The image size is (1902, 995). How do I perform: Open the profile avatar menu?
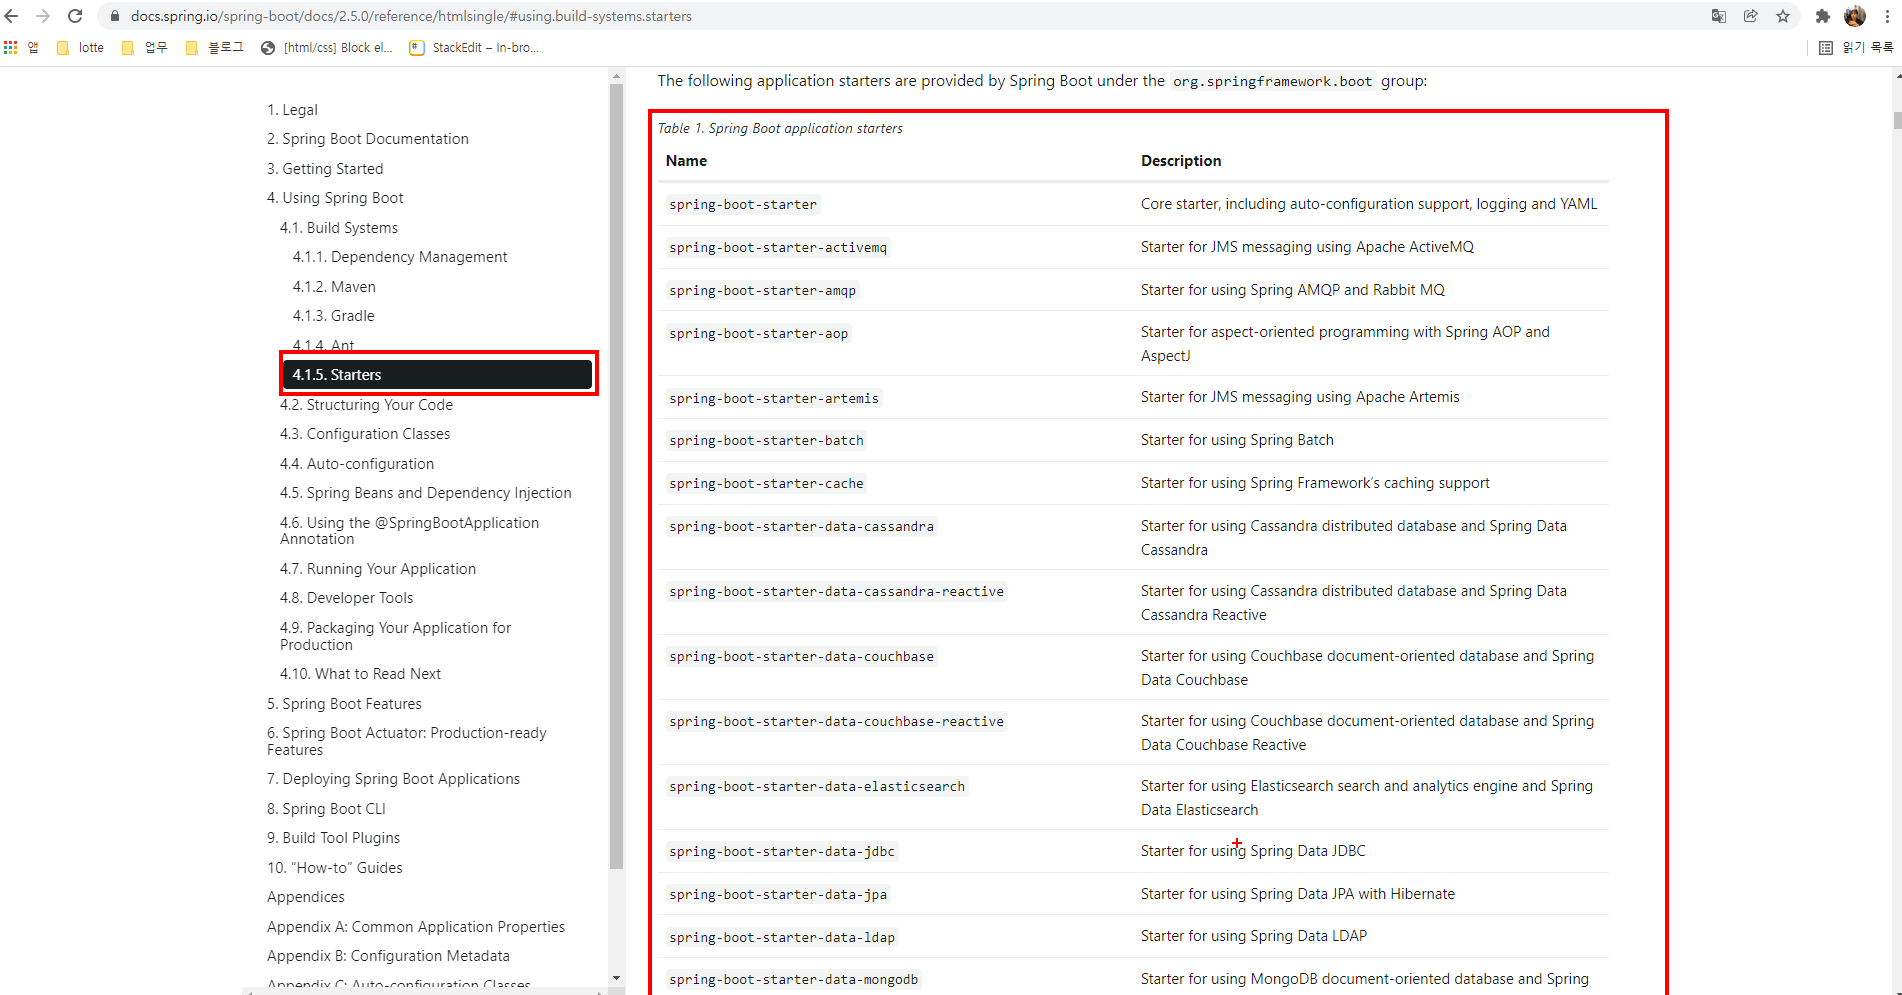pos(1855,16)
